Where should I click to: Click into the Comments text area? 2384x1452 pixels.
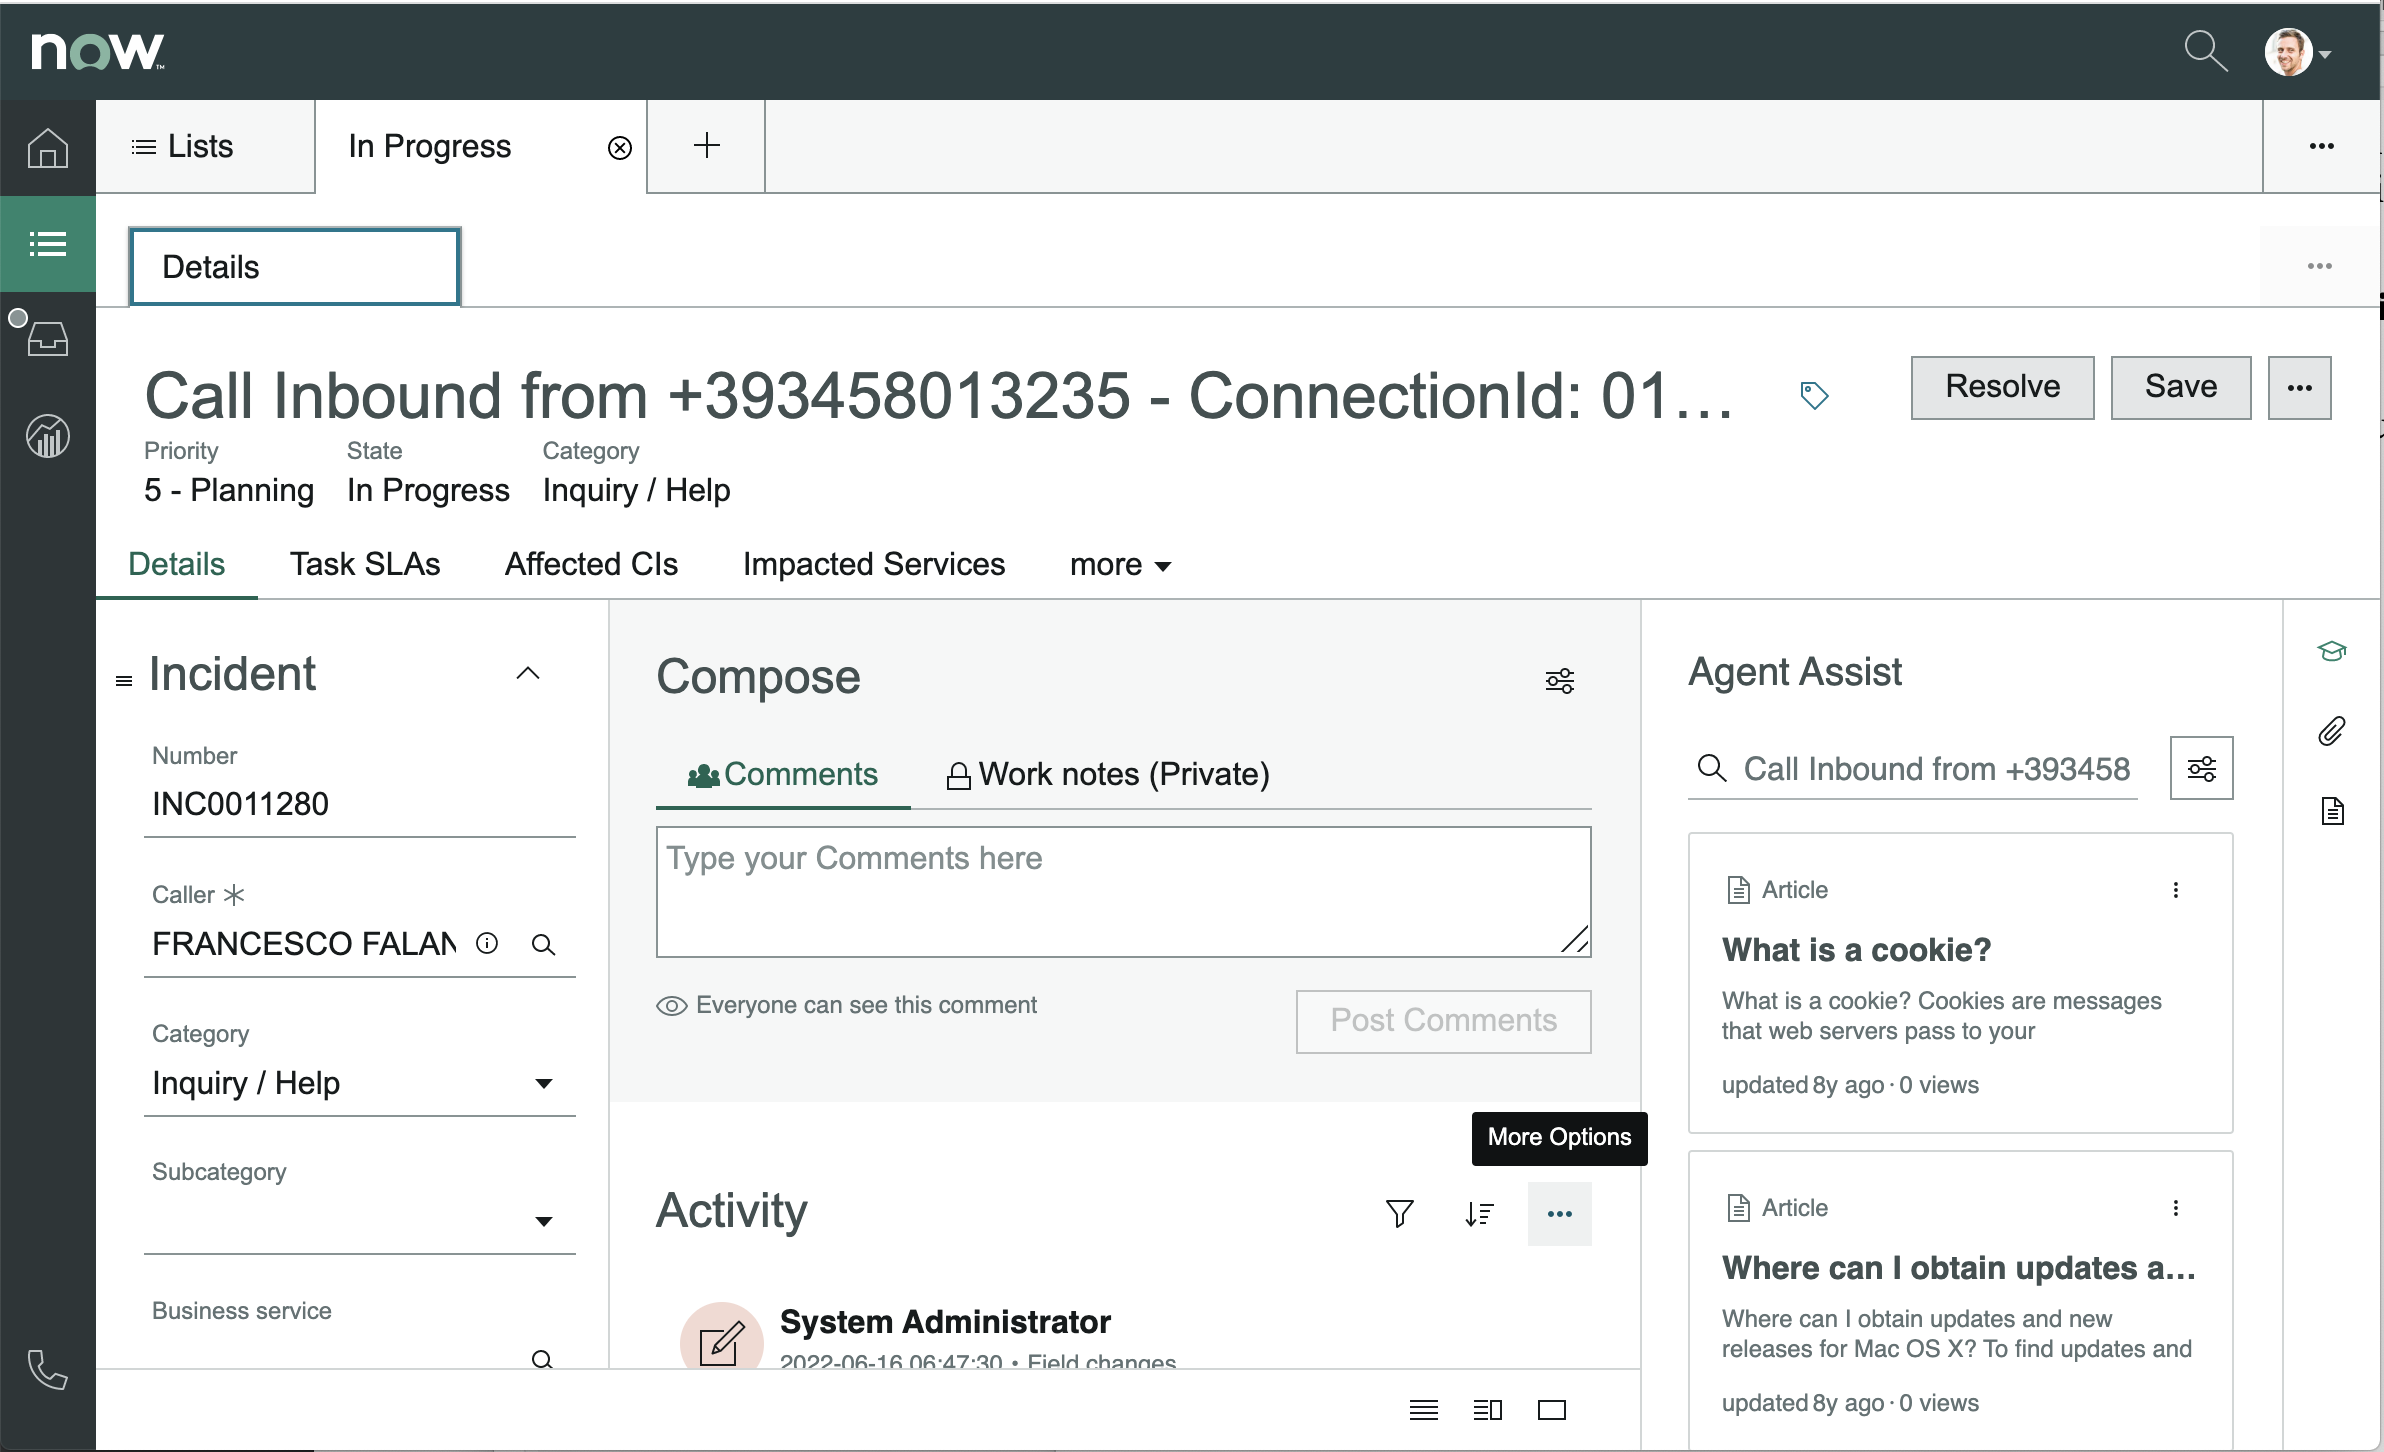[1123, 892]
